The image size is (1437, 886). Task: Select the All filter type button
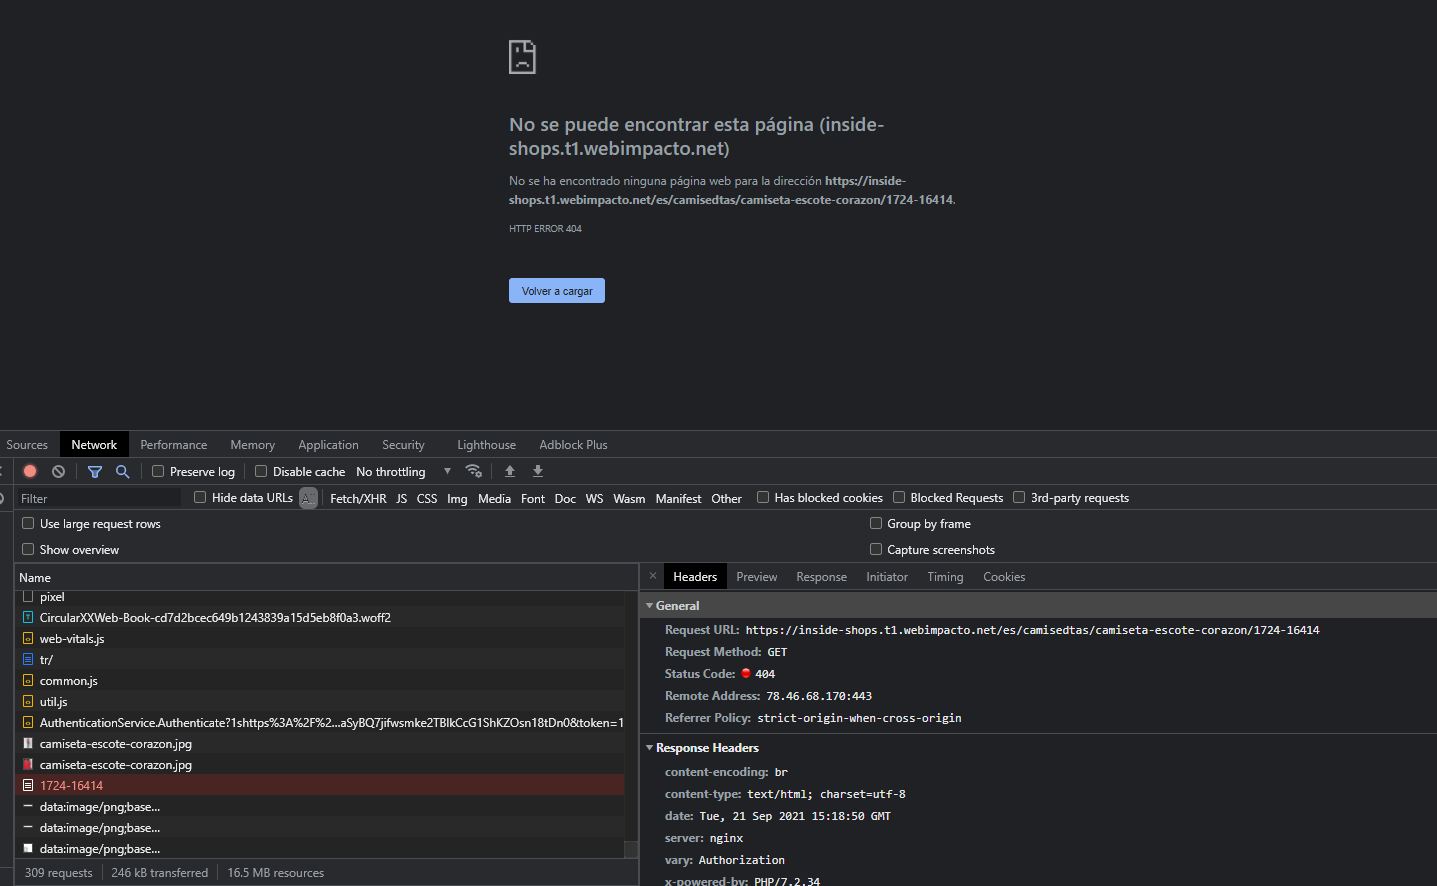pyautogui.click(x=308, y=498)
